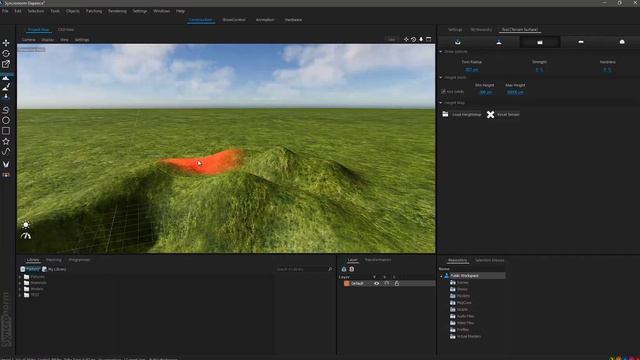Click the add layer icon in Layer panel

coord(344,269)
